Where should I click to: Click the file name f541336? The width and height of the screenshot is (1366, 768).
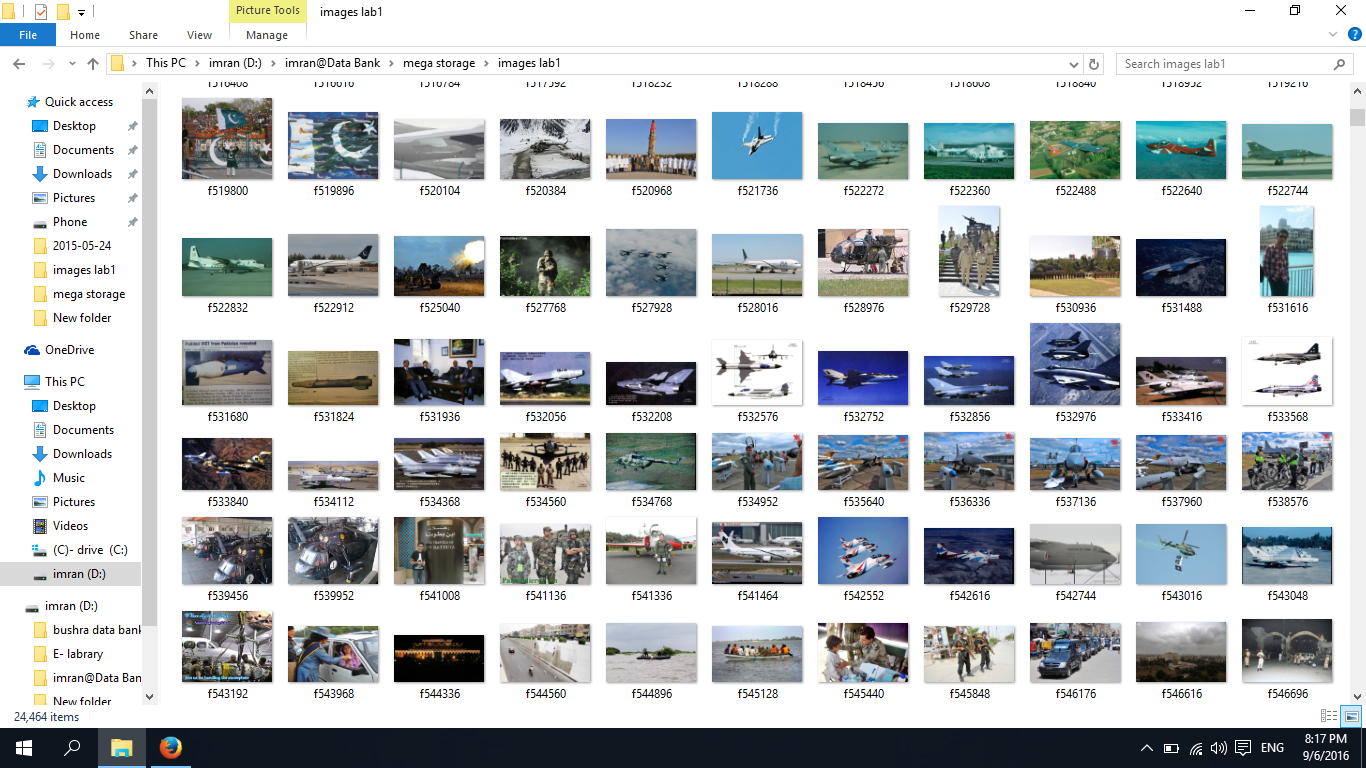[651, 596]
